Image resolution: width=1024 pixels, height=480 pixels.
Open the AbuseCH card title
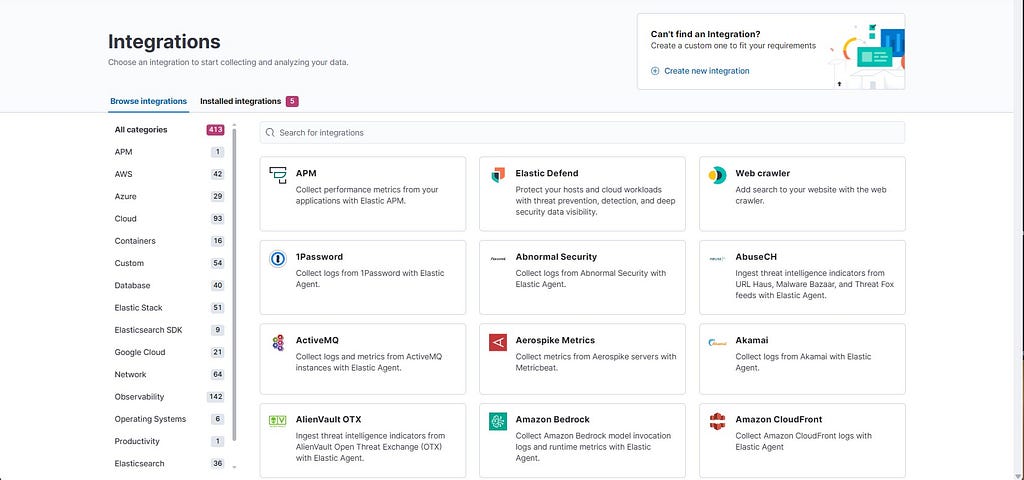(x=756, y=257)
